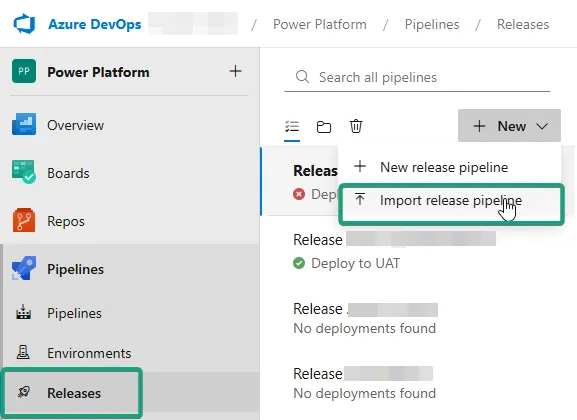This screenshot has height=420, width=577.
Task: Click the green success check icon
Action: [299, 263]
